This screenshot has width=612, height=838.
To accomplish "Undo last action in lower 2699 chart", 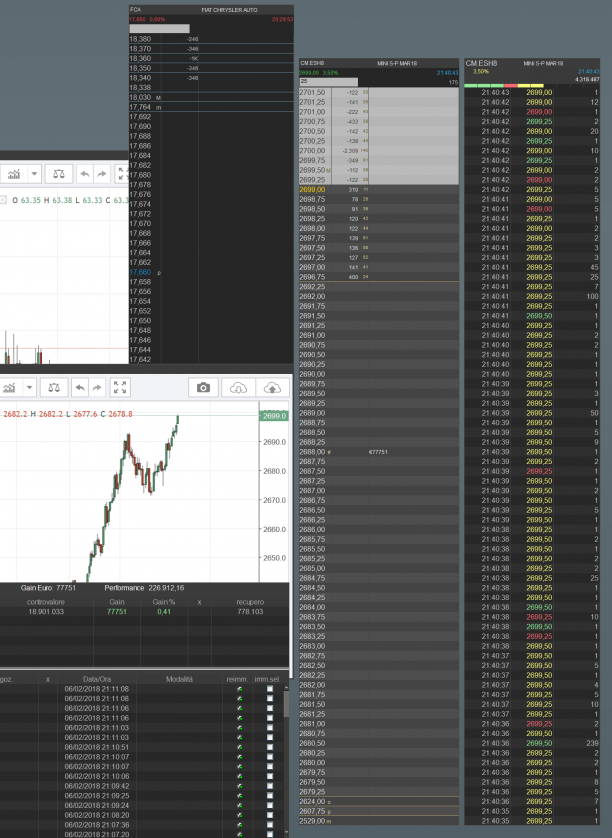I will click(x=80, y=387).
